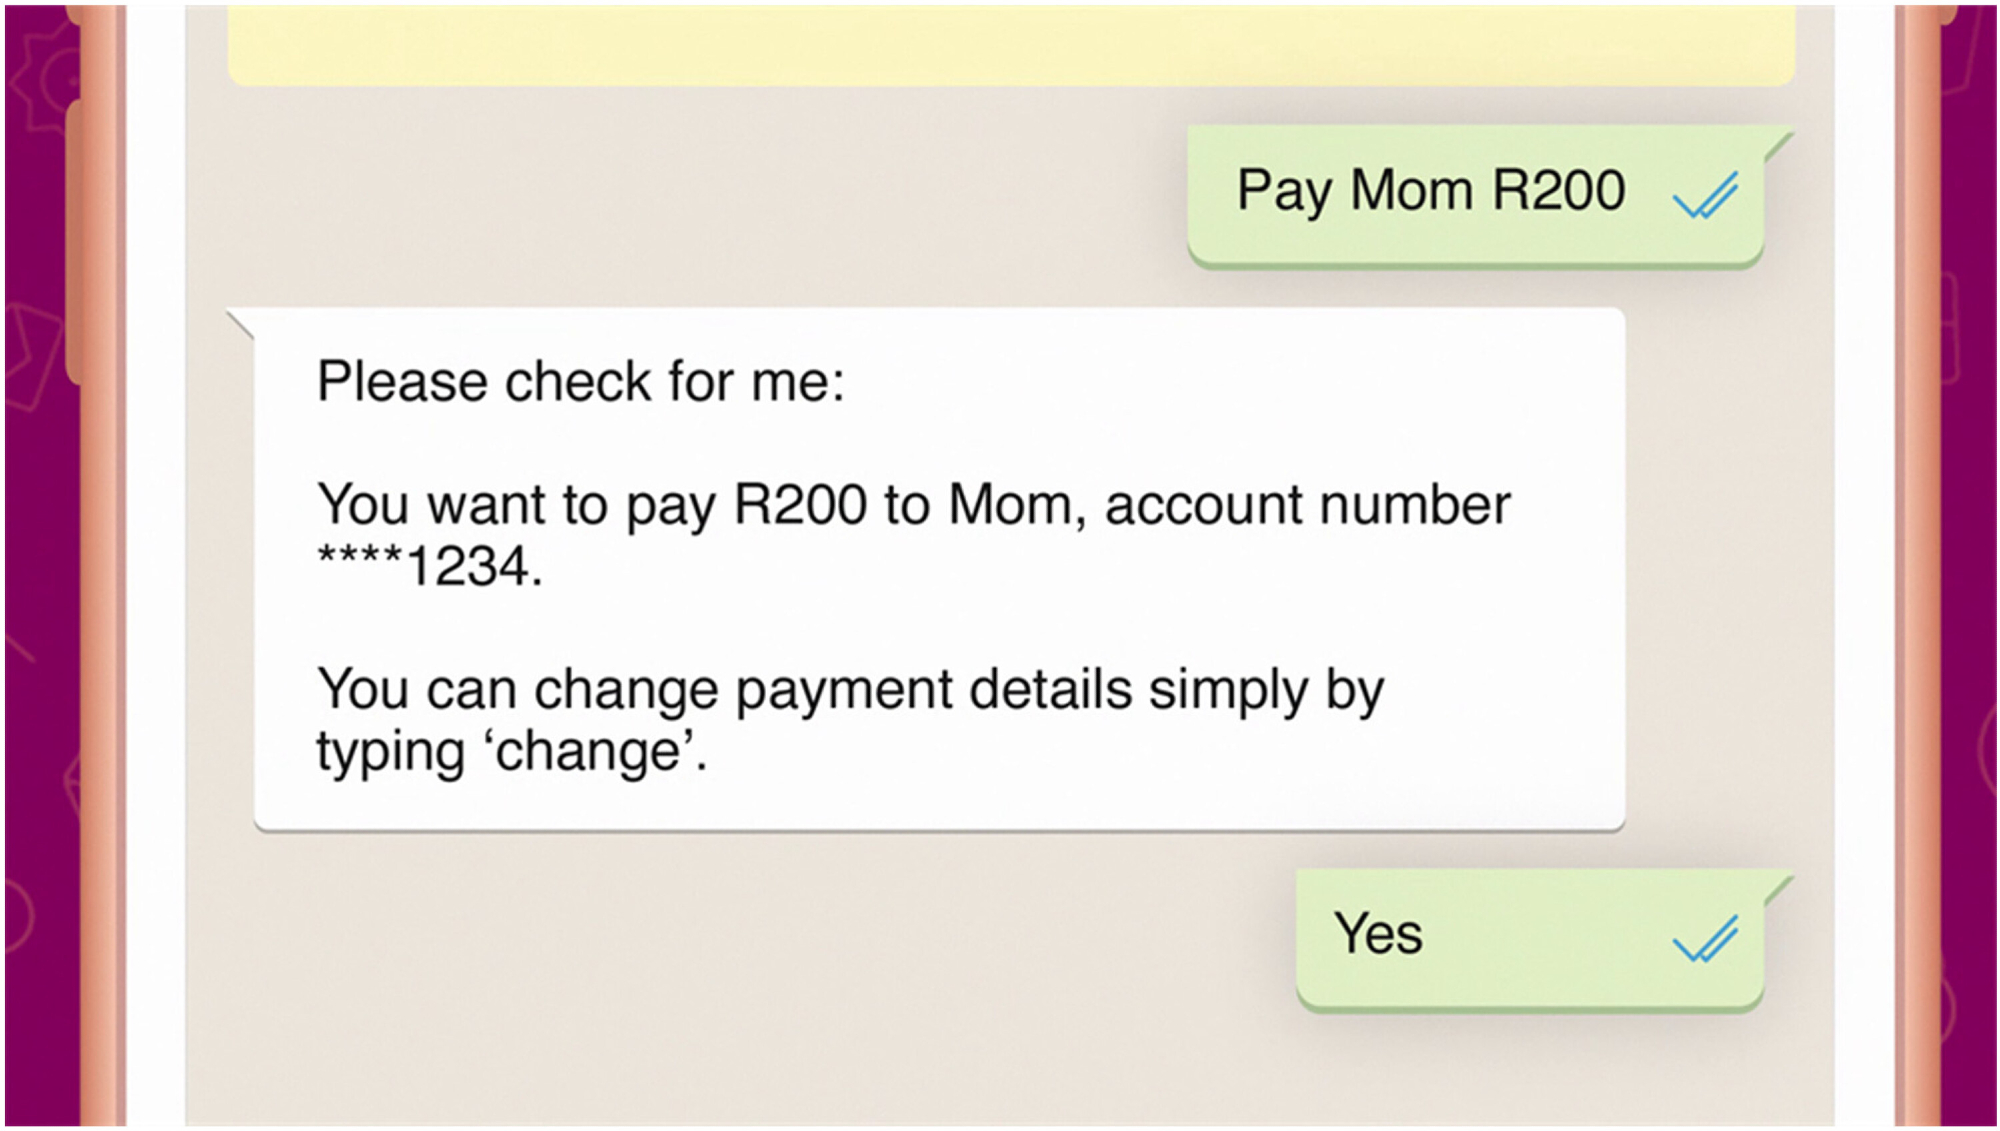Tap empty chat background below the Yes bubble

click(1000, 1070)
